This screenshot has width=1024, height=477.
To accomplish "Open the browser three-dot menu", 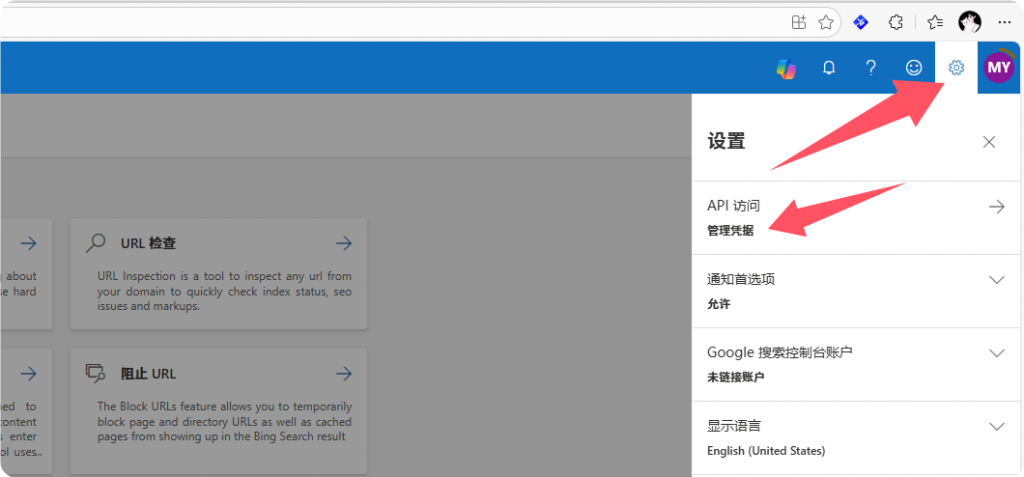I will click(x=1004, y=22).
